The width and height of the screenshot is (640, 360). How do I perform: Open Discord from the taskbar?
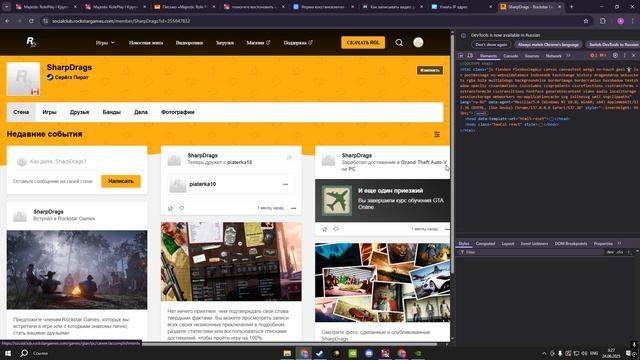[369, 353]
